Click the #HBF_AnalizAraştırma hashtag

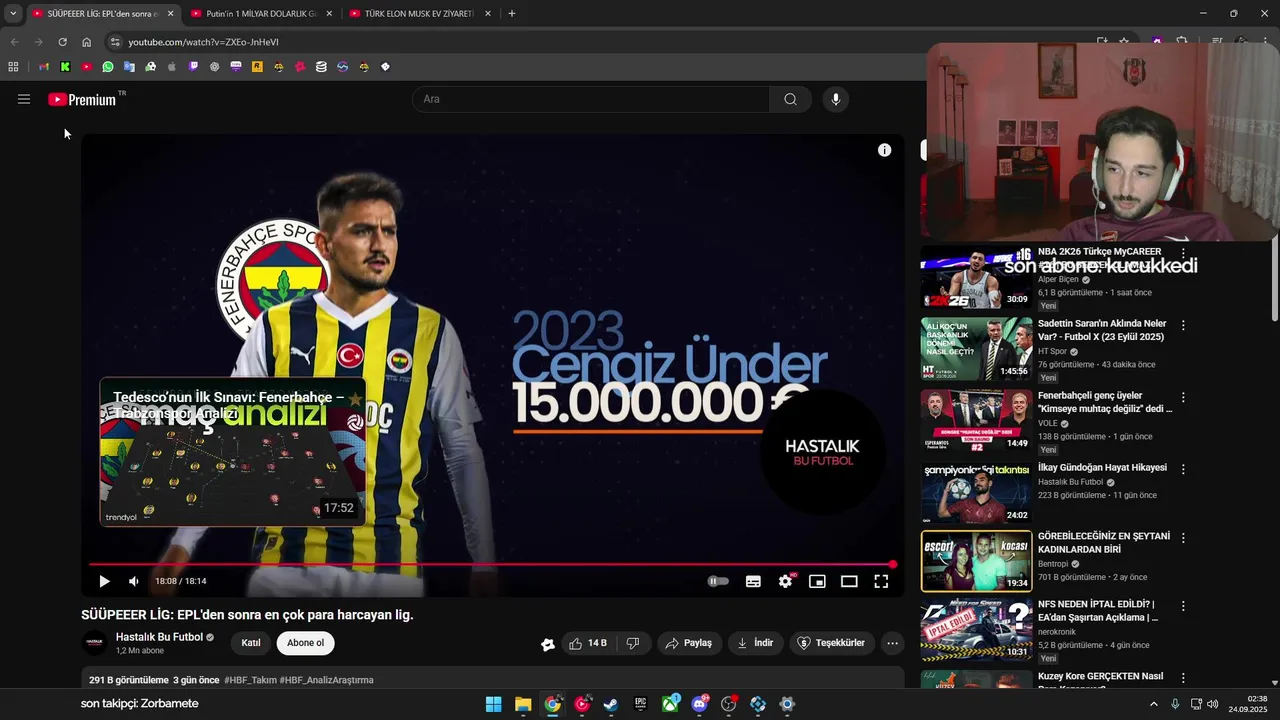(x=327, y=680)
